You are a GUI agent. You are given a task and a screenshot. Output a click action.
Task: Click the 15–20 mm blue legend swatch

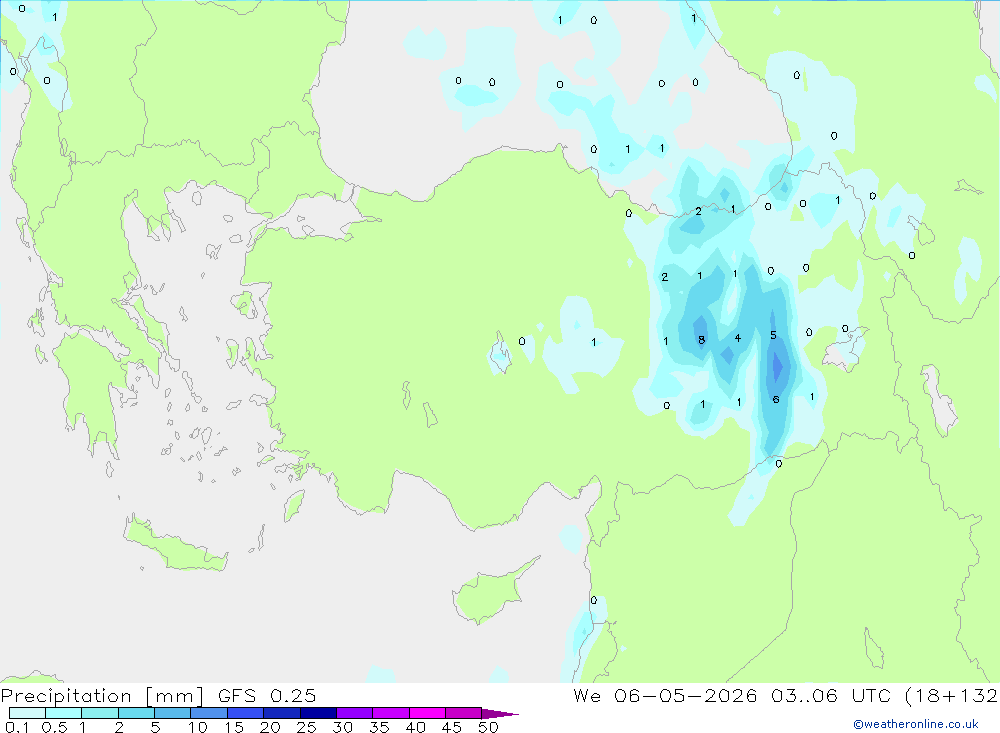(246, 713)
